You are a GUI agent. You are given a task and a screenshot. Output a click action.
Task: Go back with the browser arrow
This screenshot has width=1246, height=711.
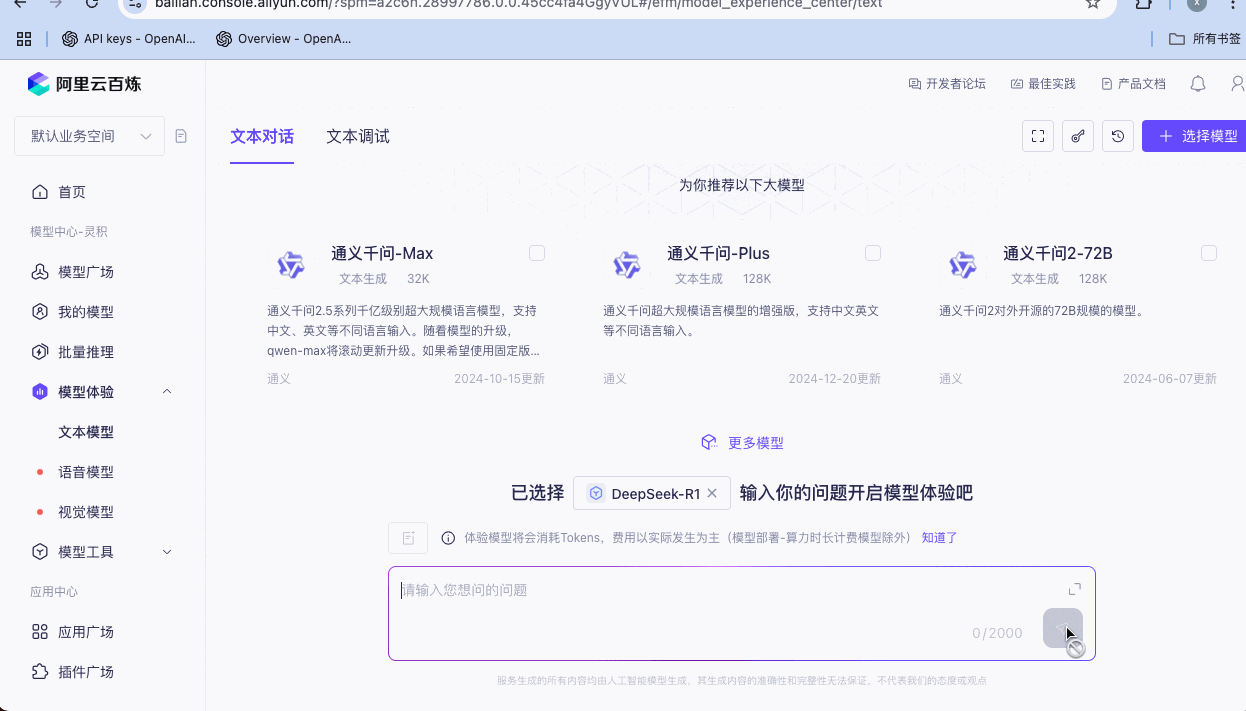(x=20, y=4)
